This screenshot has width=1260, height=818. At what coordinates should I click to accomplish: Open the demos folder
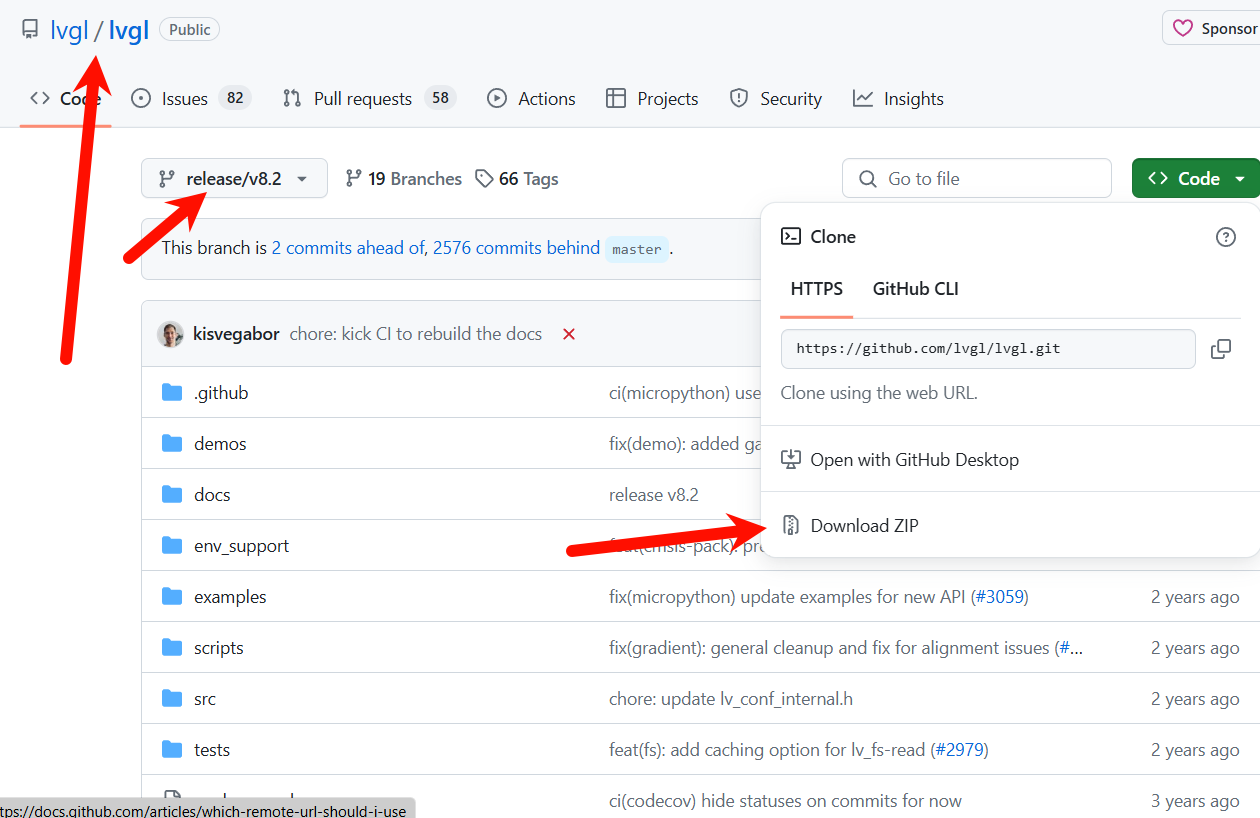click(x=220, y=444)
